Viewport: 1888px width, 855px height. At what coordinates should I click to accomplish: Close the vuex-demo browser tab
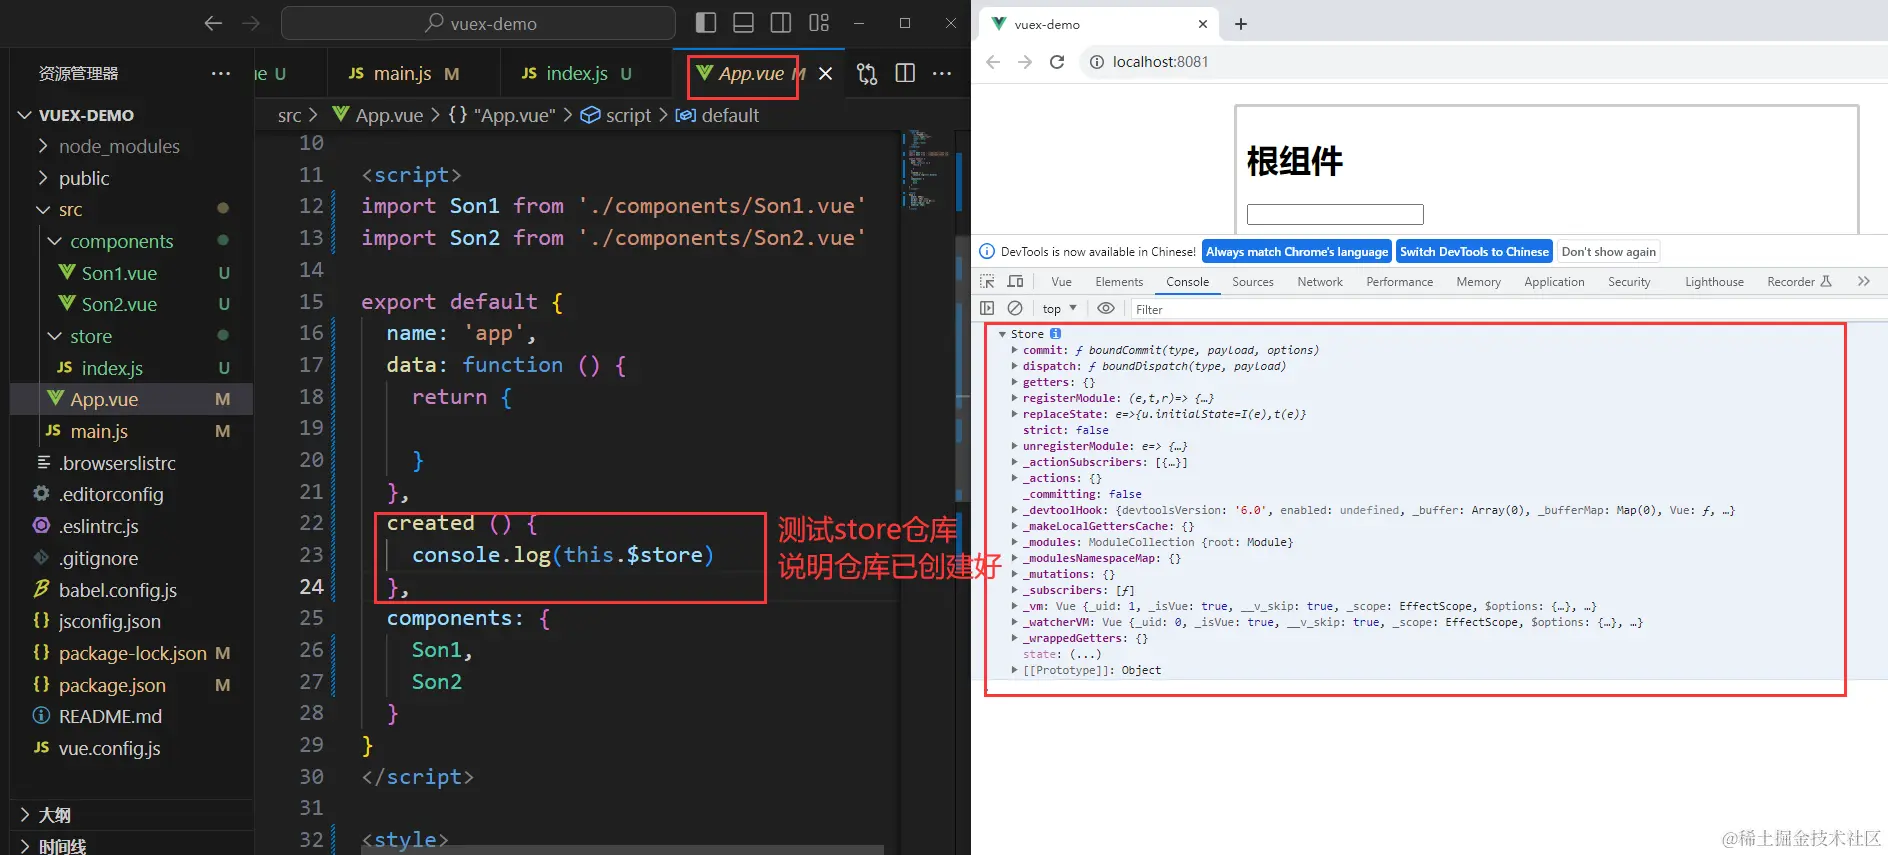(1203, 24)
